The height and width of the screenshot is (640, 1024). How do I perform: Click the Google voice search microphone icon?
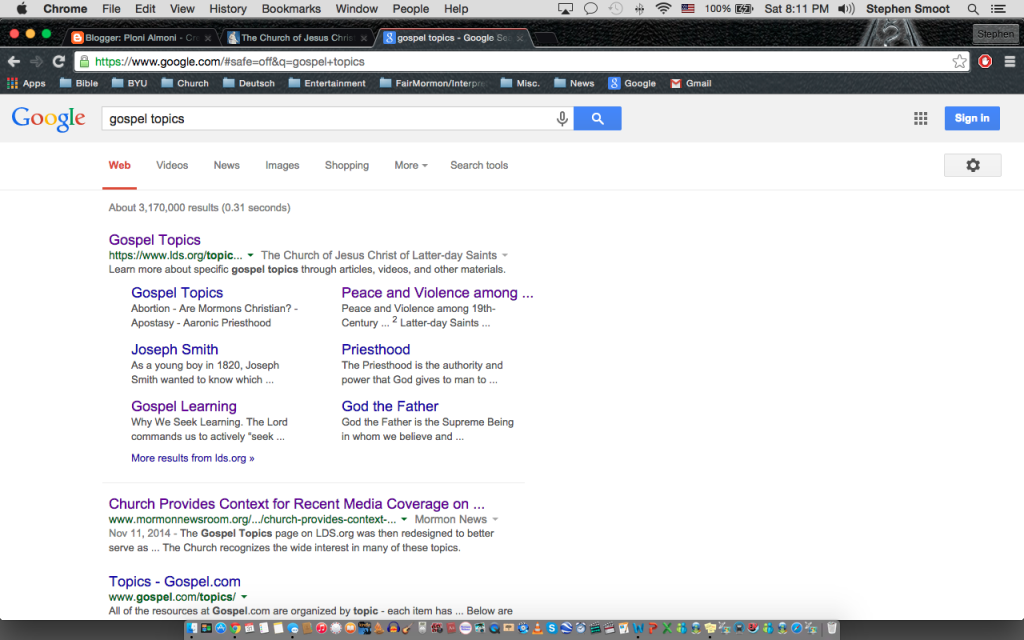(562, 119)
